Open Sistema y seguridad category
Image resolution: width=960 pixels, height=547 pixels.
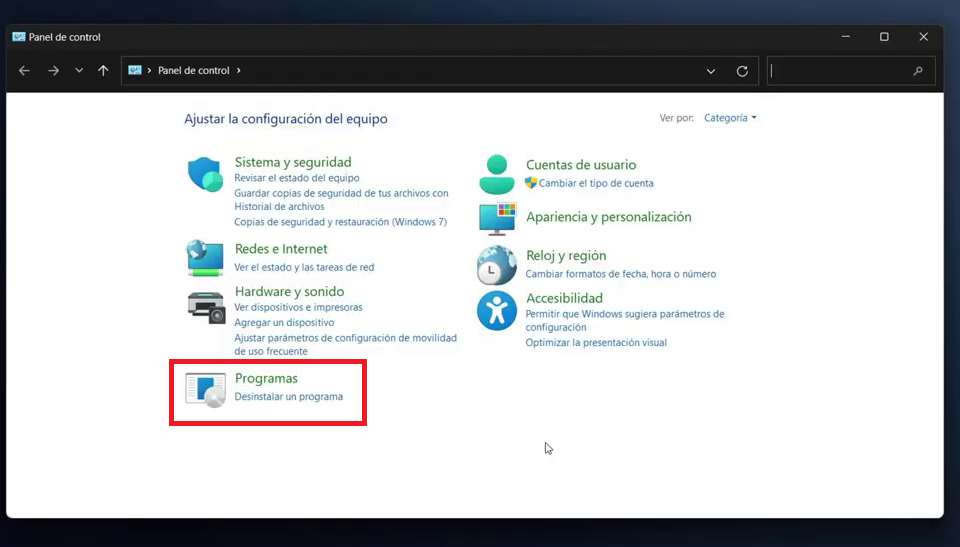coord(293,162)
